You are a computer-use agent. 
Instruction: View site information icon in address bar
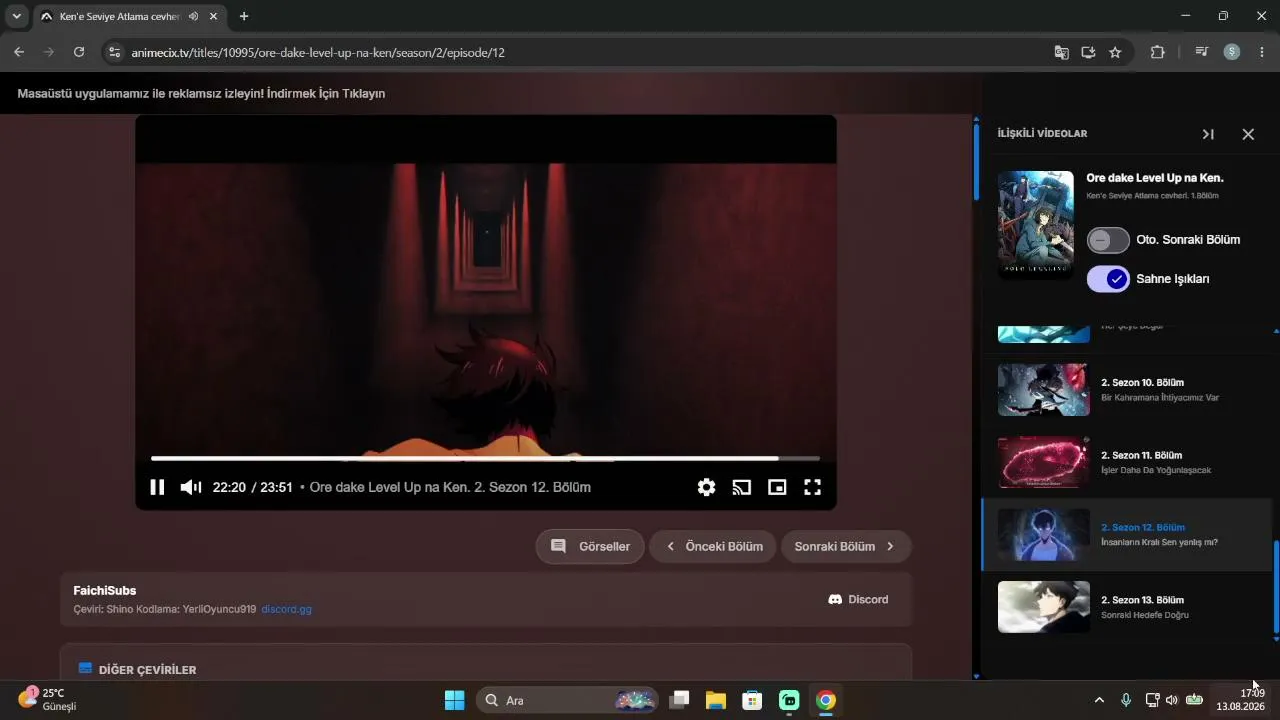(x=114, y=52)
